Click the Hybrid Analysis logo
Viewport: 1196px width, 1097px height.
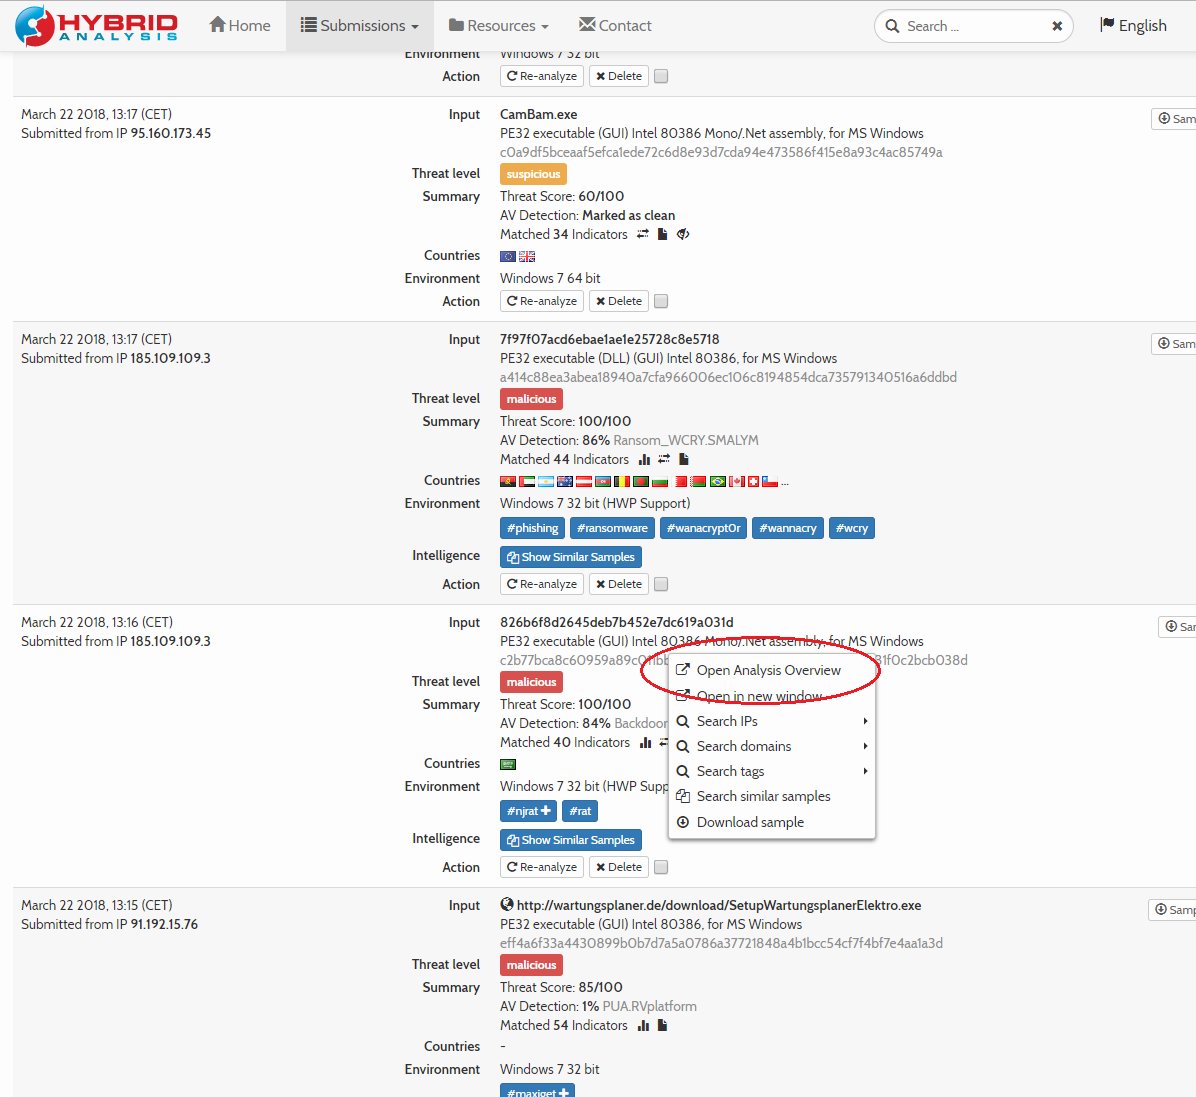95,25
